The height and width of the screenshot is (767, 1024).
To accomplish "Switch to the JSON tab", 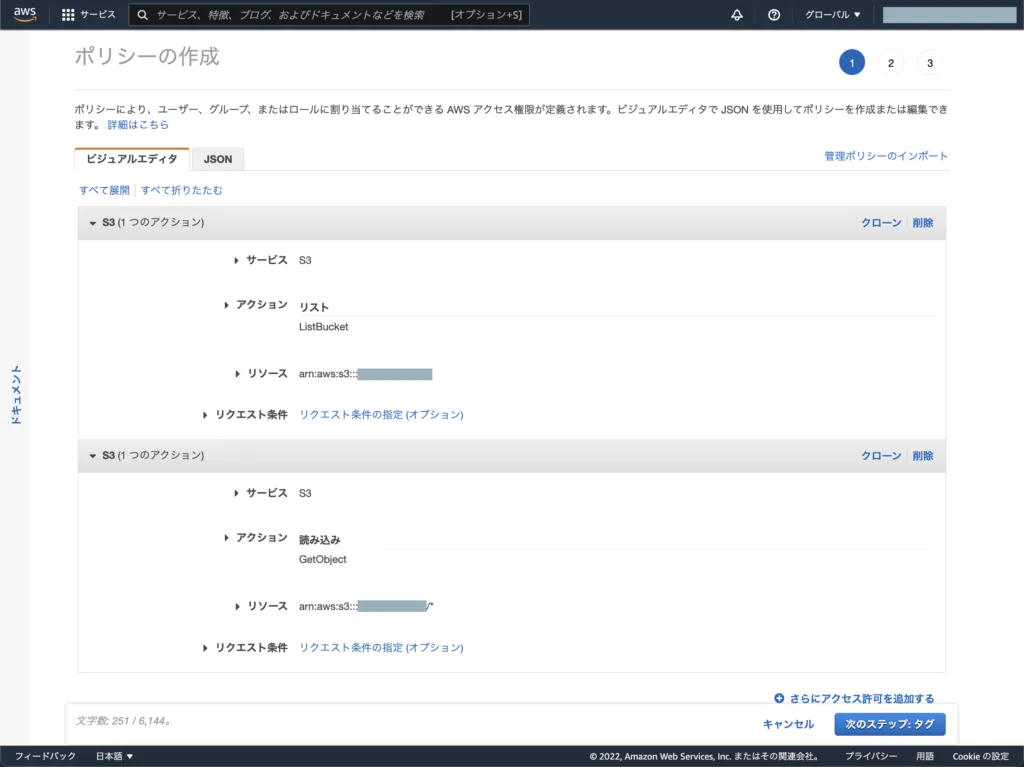I will point(218,159).
